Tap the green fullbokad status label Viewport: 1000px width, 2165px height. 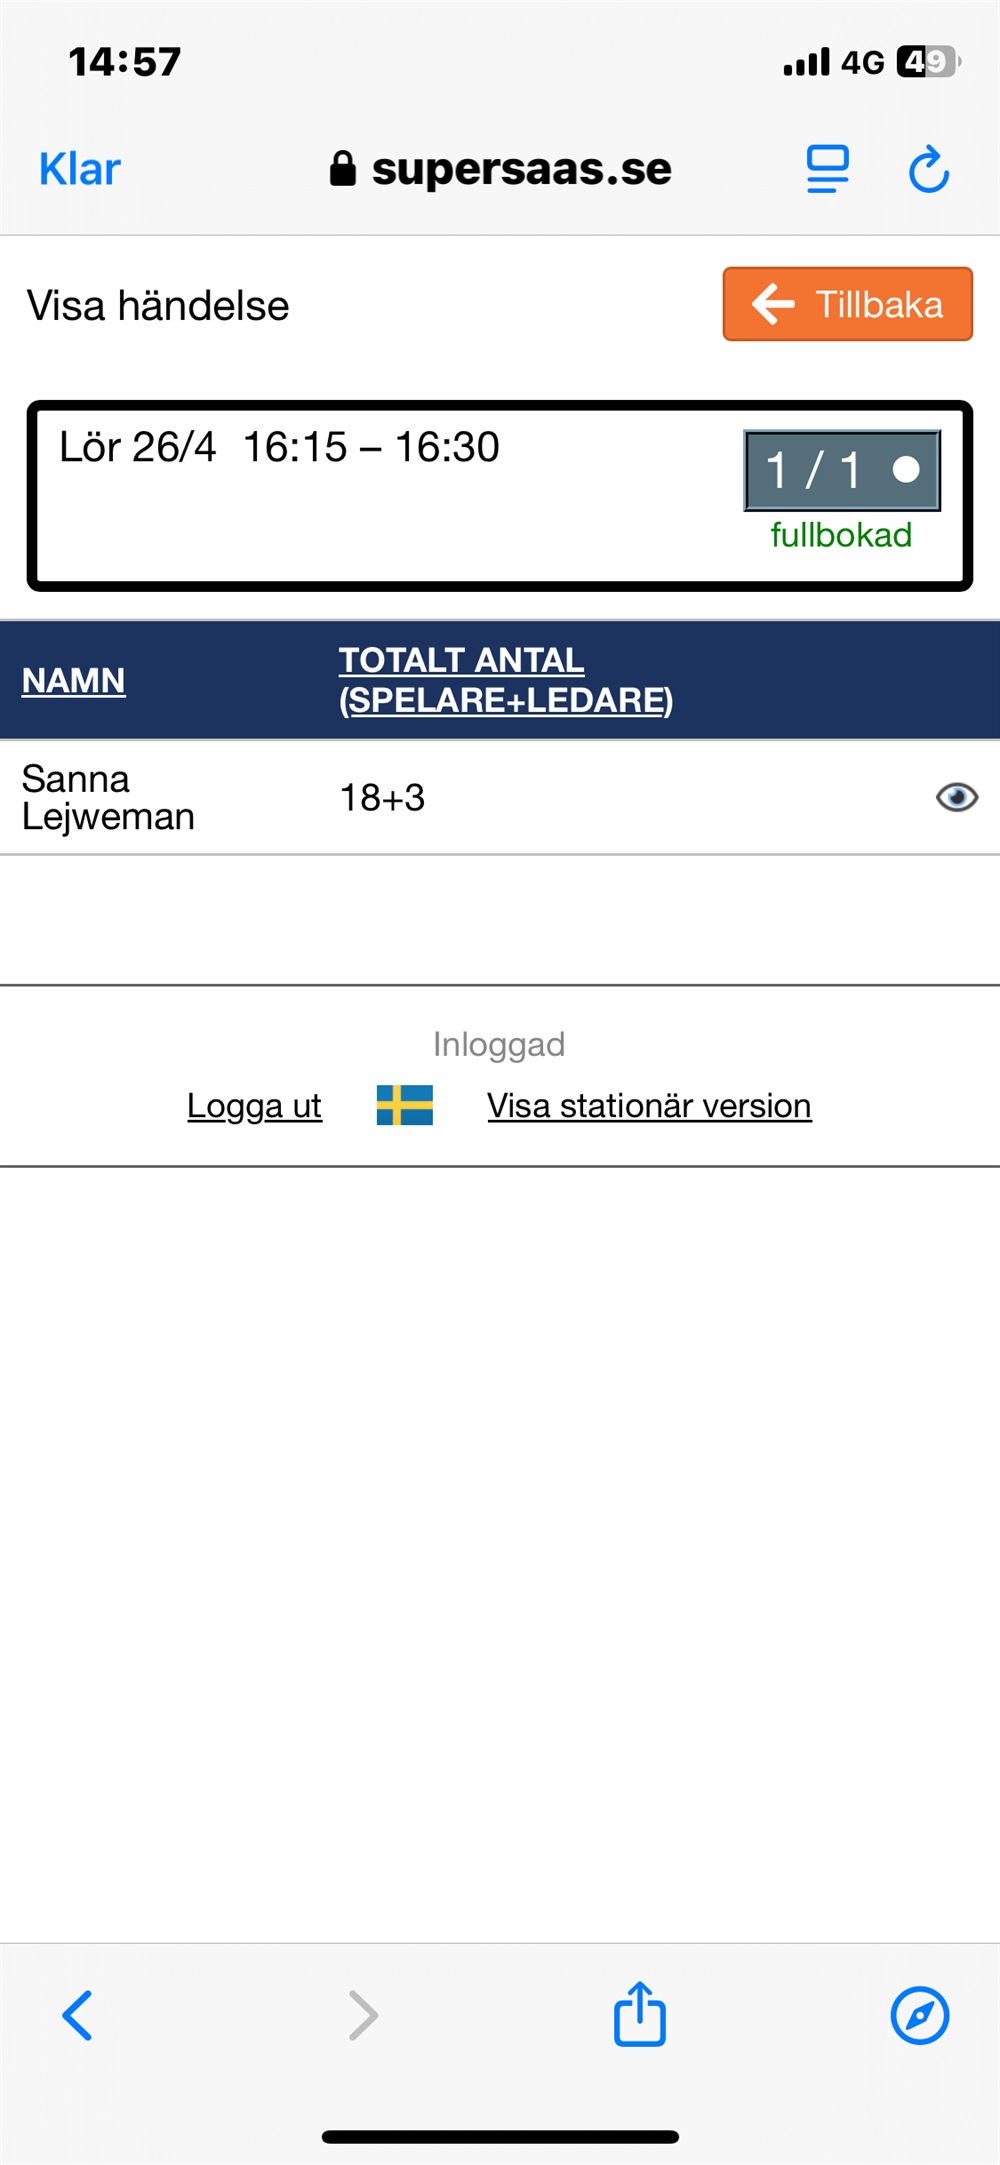[841, 535]
